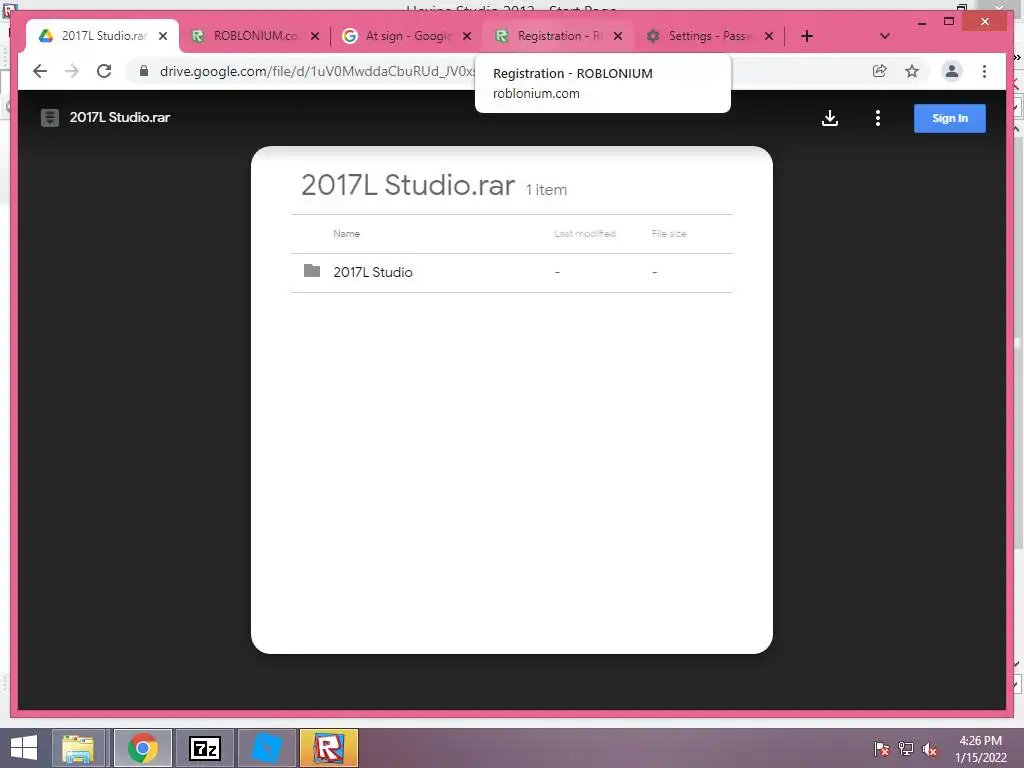Open the At sign - Google tab
Screen dimensions: 1024x768
click(x=407, y=36)
